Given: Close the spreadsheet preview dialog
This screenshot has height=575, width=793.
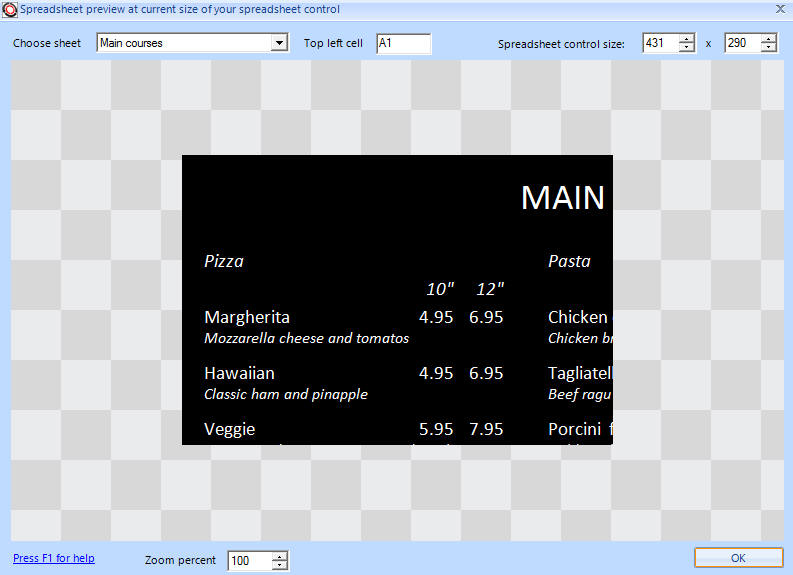Looking at the screenshot, I should (780, 9).
